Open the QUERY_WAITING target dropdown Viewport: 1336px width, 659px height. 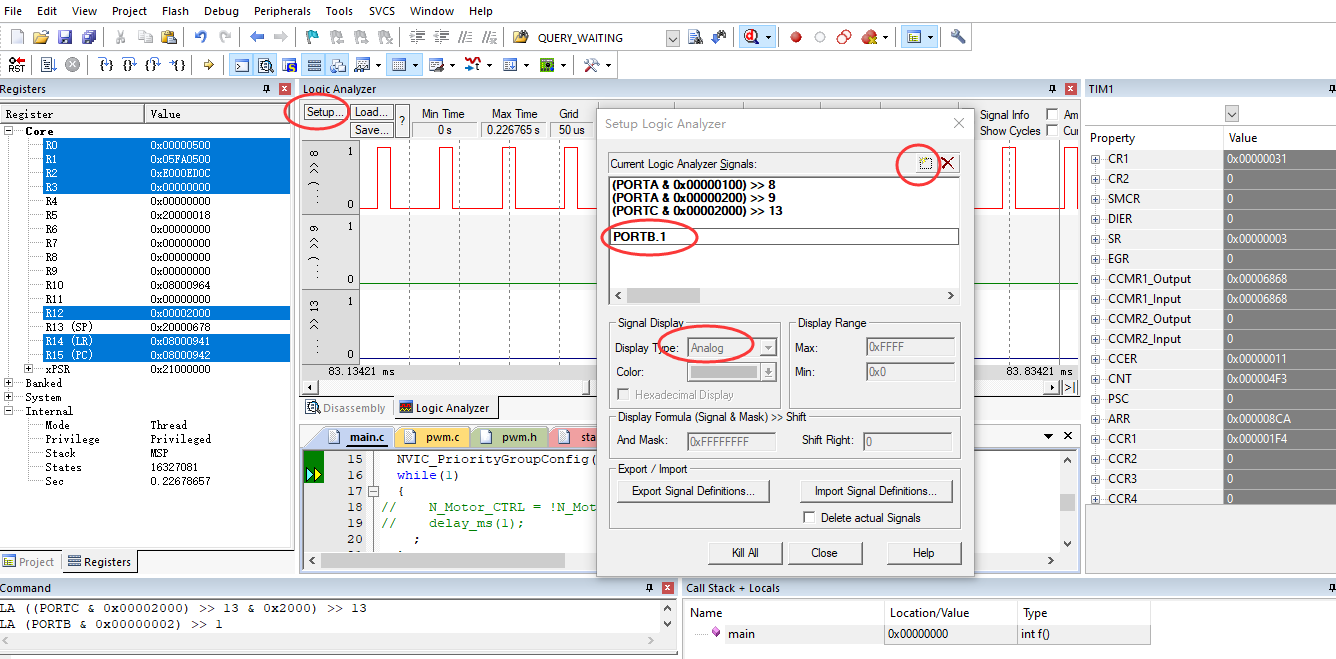point(672,36)
